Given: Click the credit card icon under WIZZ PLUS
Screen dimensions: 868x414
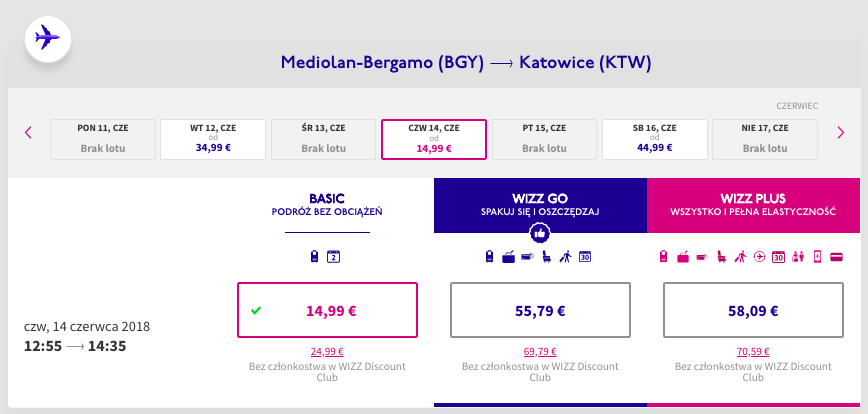Looking at the screenshot, I should [834, 257].
